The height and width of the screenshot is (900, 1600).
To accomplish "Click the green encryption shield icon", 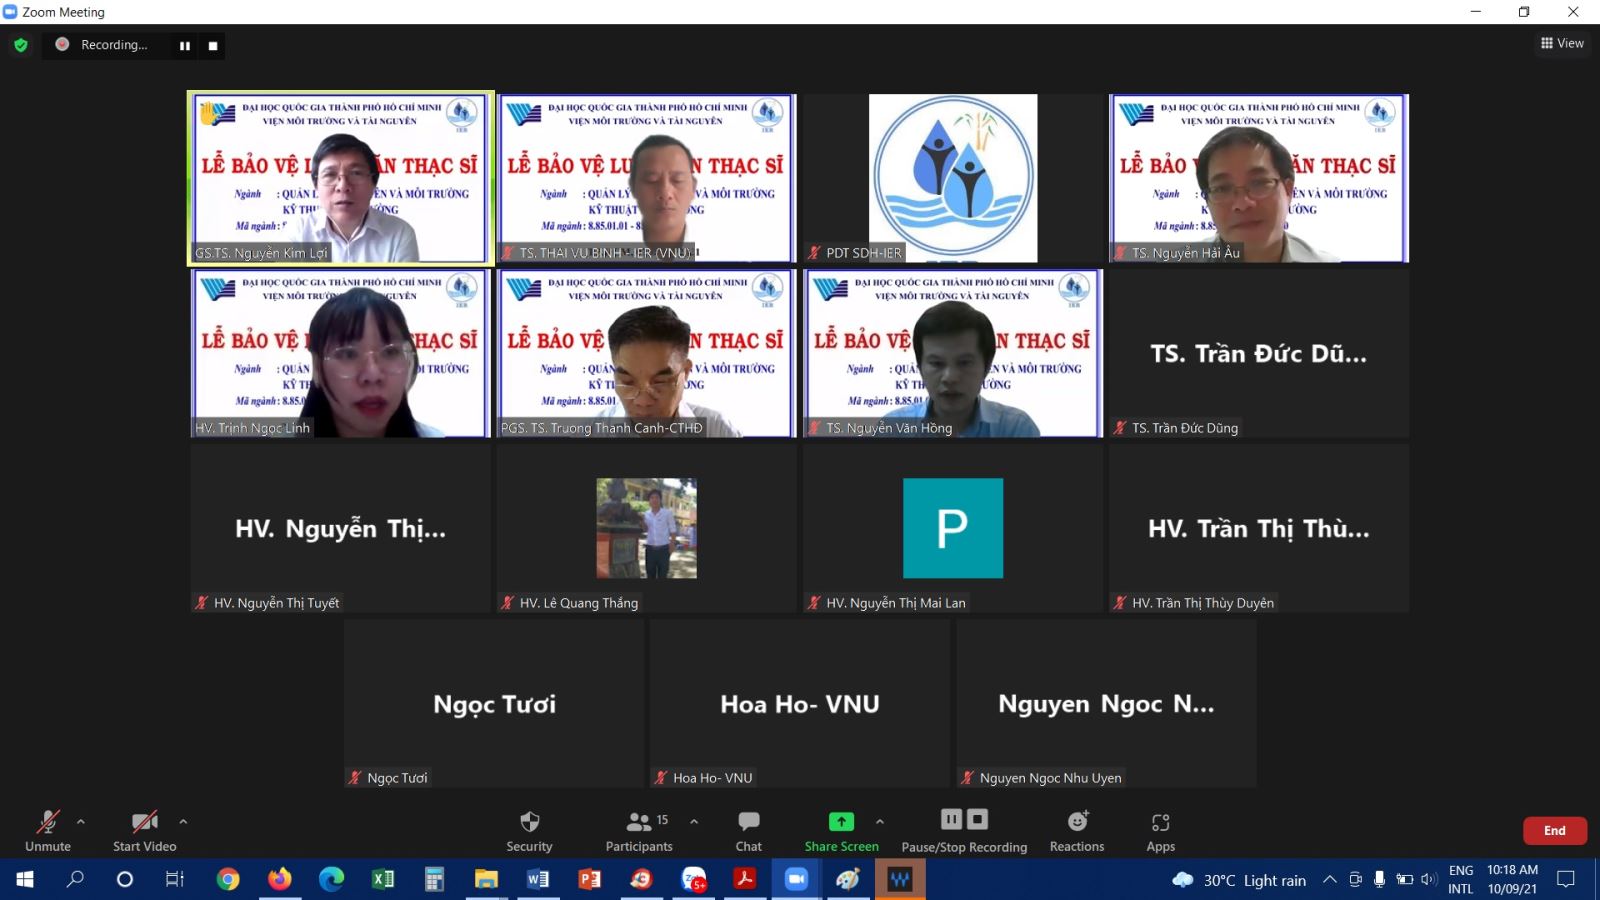I will coord(21,45).
